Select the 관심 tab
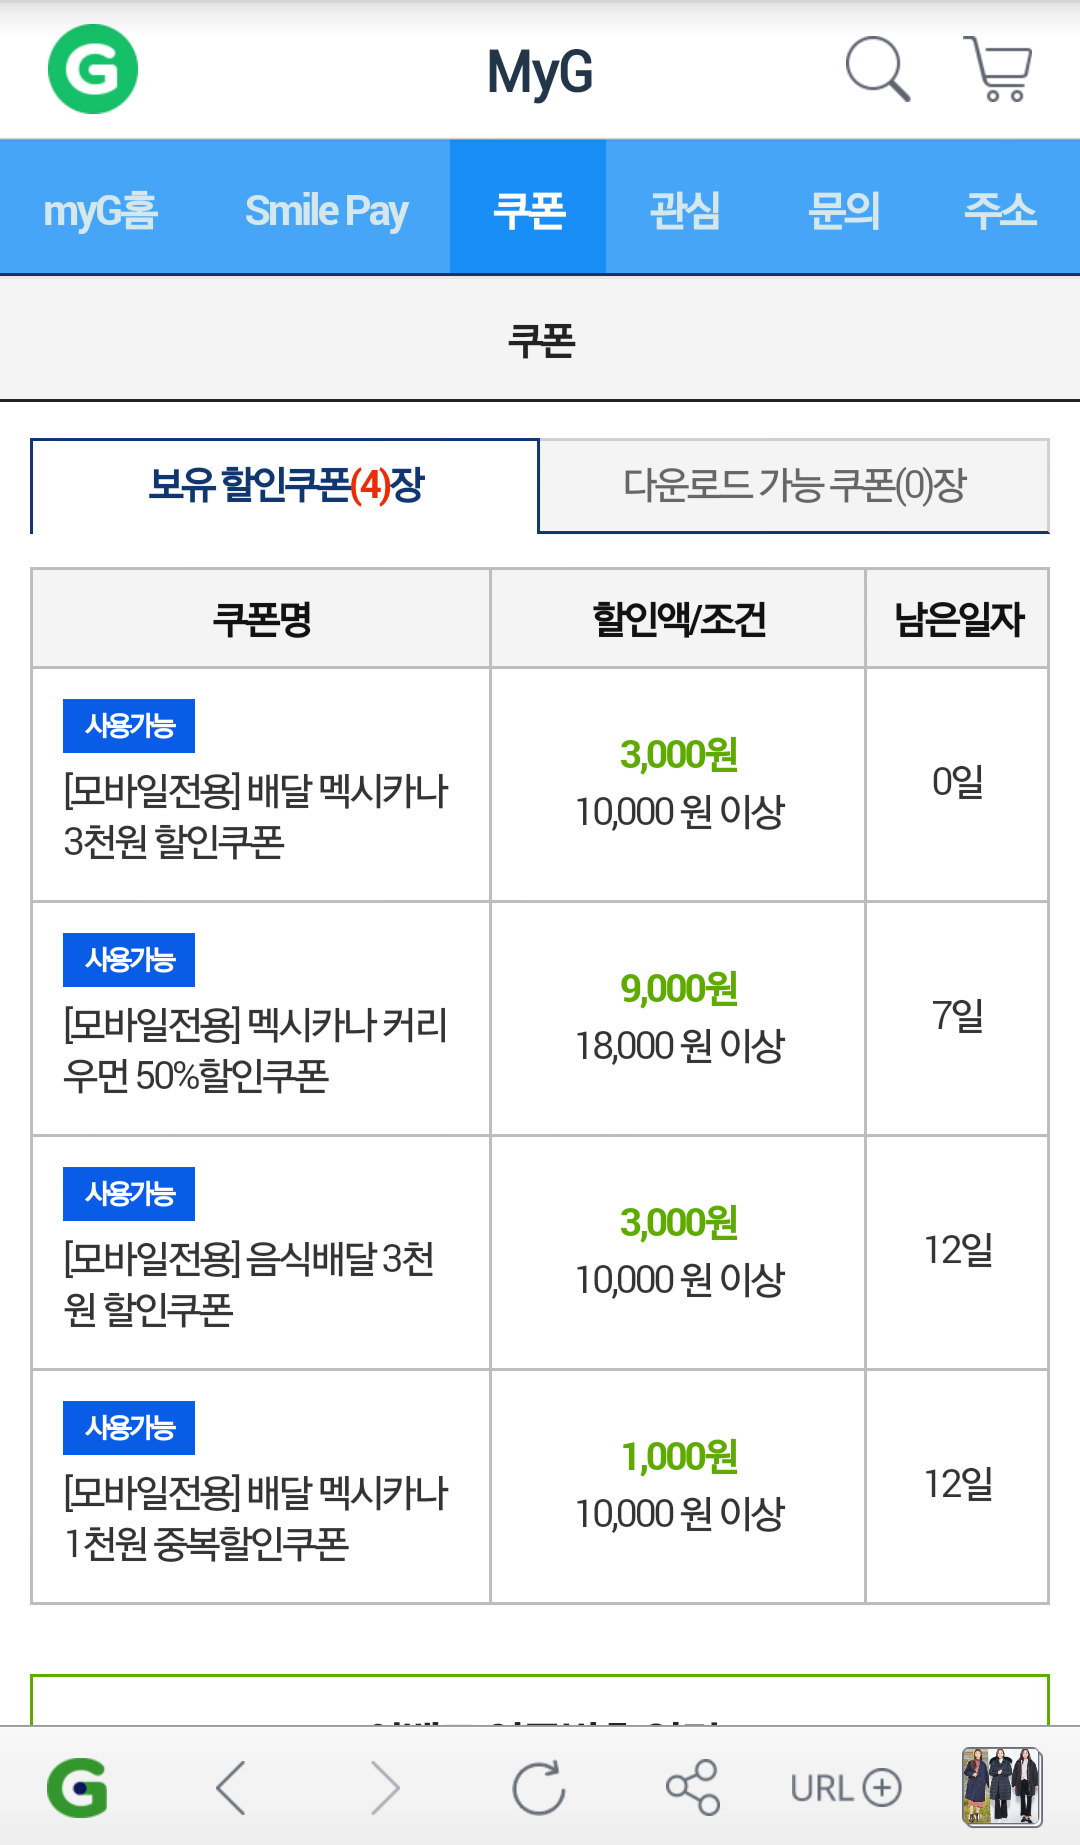The height and width of the screenshot is (1845, 1080). point(685,210)
